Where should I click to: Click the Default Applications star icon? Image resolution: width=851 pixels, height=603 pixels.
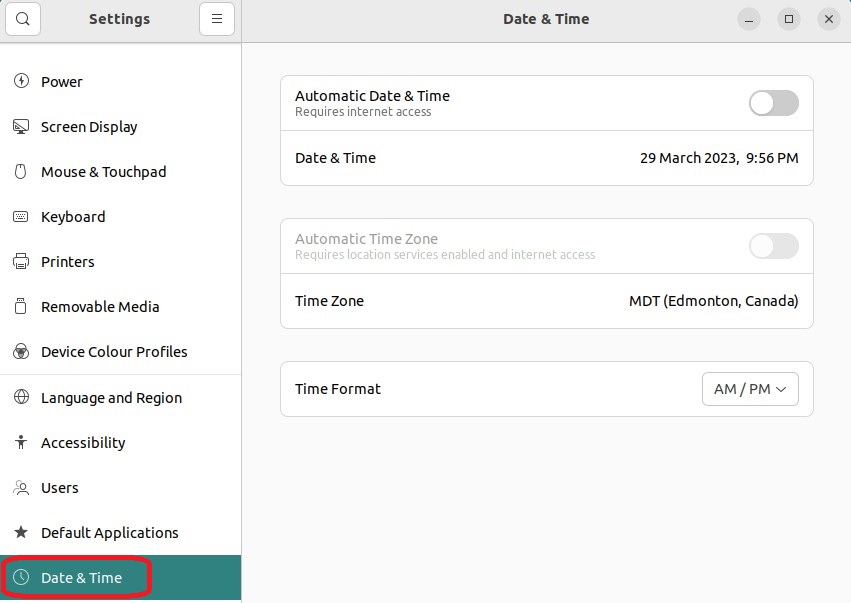coord(21,532)
